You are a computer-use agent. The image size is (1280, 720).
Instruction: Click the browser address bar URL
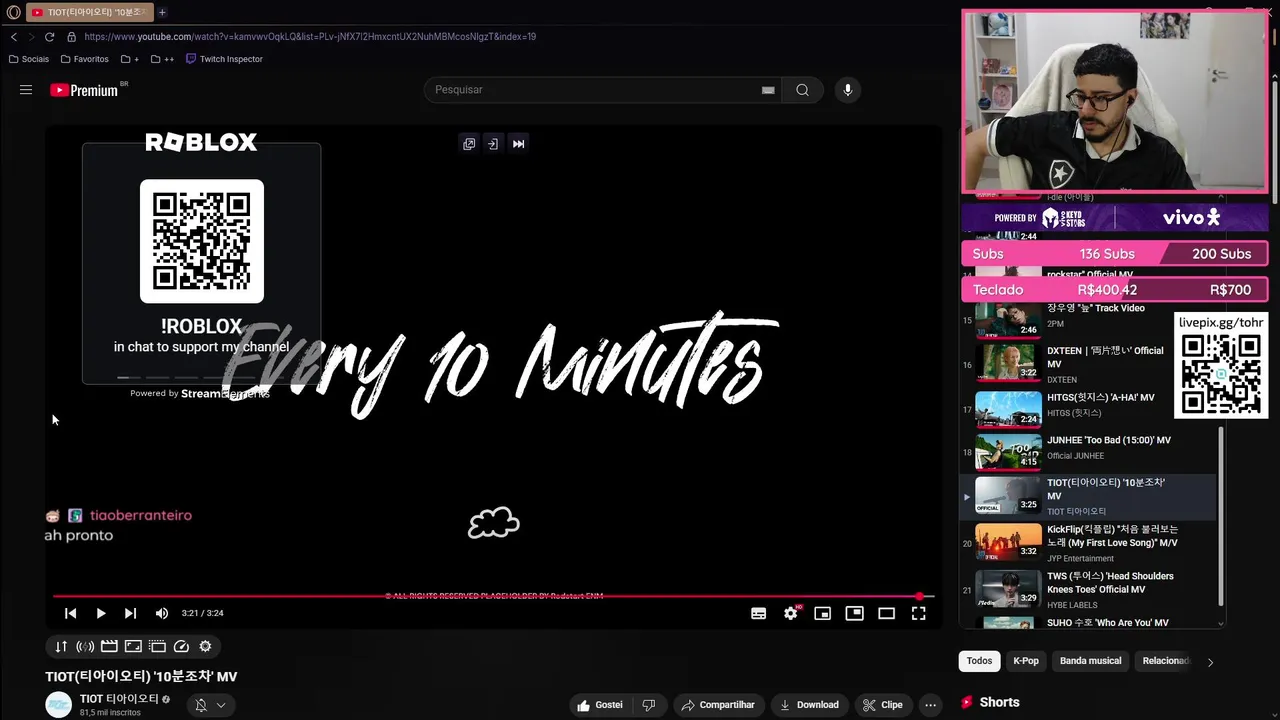pyautogui.click(x=310, y=37)
